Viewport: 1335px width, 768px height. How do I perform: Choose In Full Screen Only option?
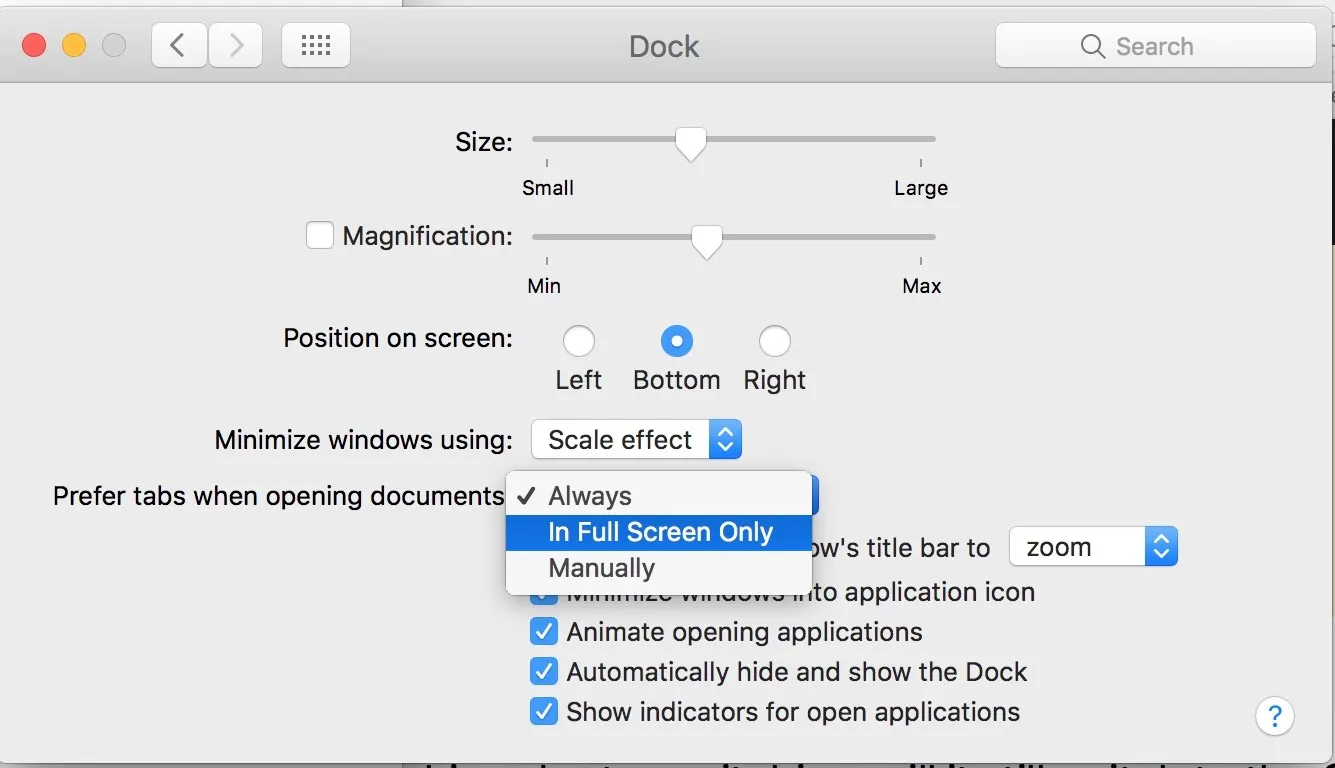coord(660,532)
